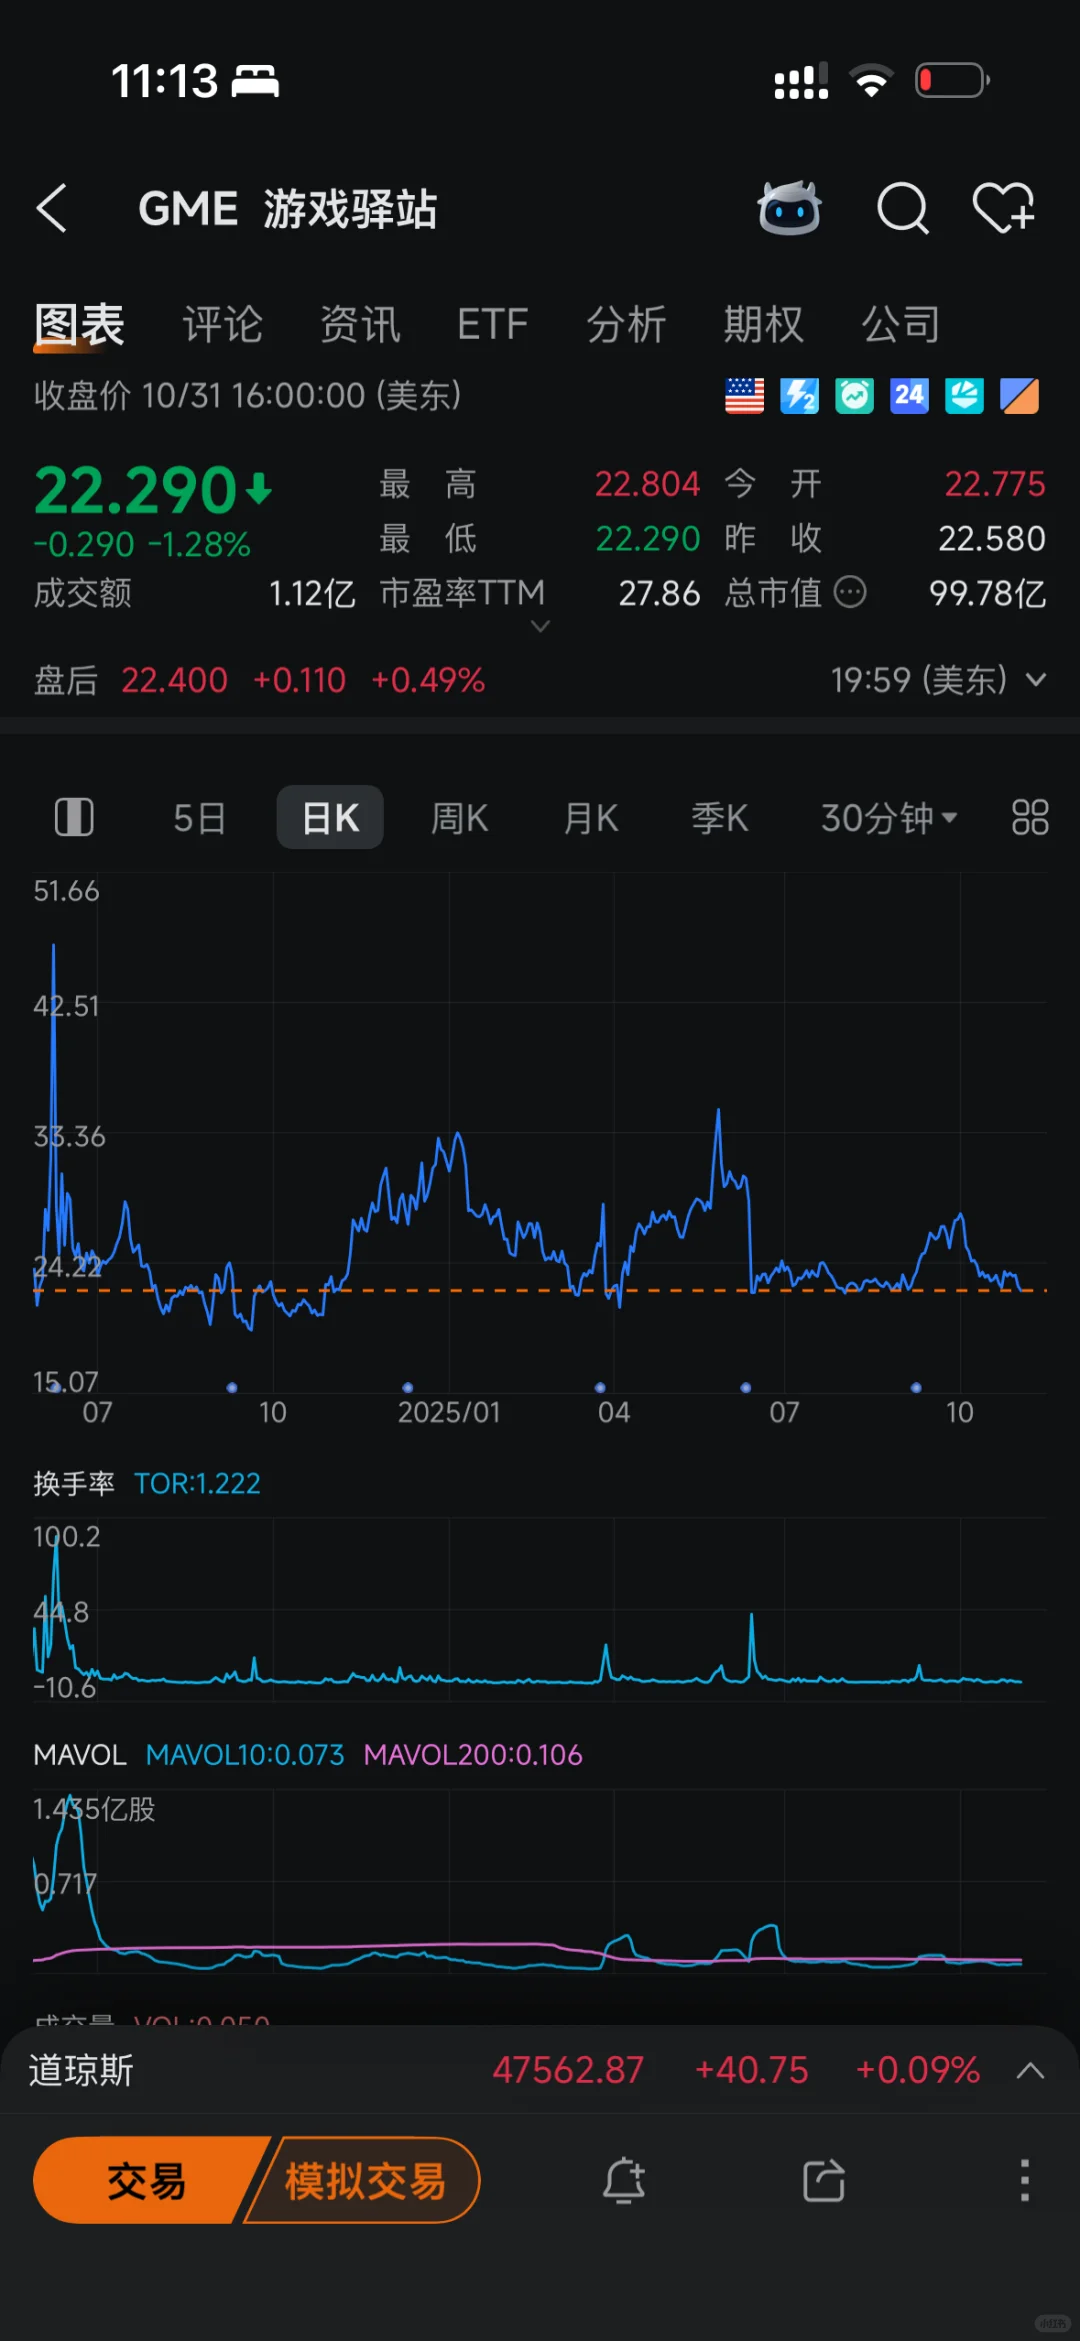Tap the 成交额 value 1.12亿
Image resolution: width=1080 pixels, height=2341 pixels.
click(x=312, y=593)
